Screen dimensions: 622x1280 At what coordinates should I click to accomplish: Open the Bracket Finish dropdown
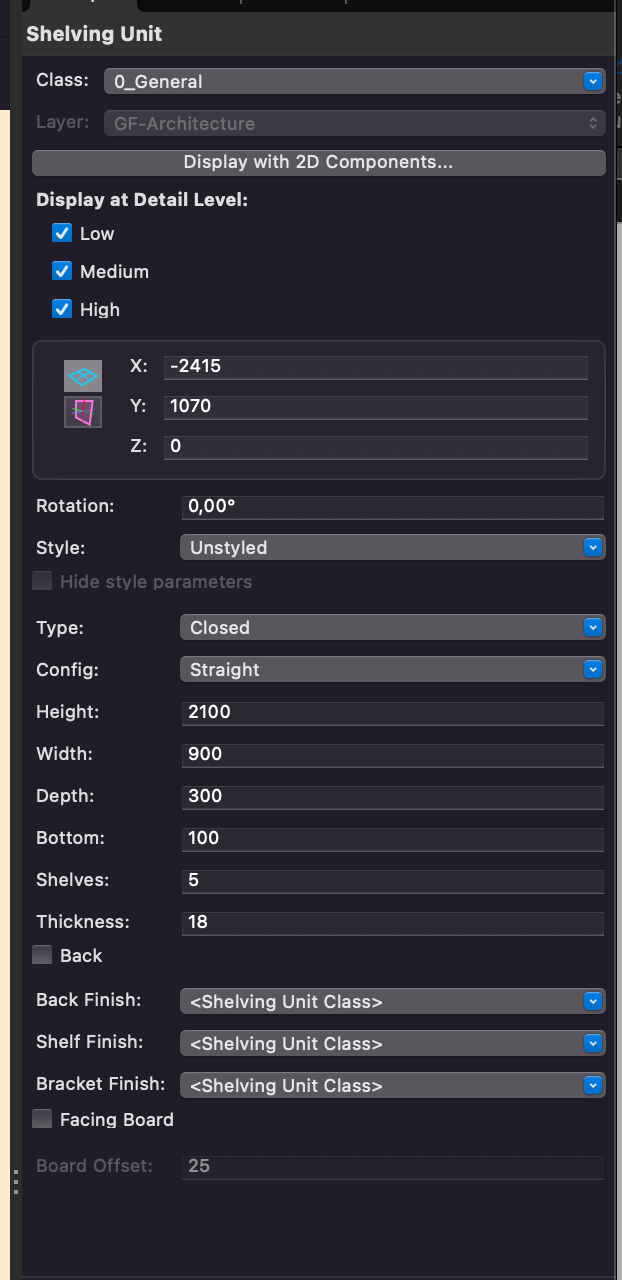tap(392, 1086)
